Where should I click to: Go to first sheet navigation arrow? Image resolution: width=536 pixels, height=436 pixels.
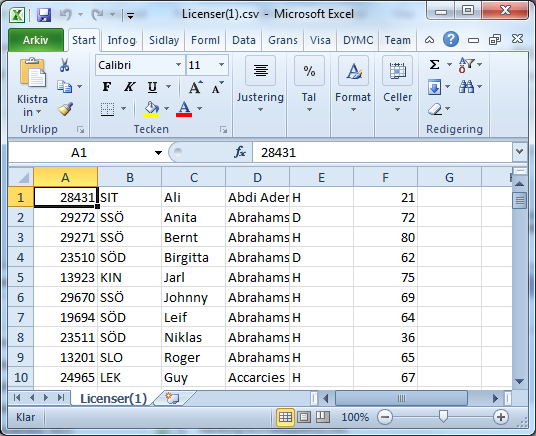coord(17,397)
